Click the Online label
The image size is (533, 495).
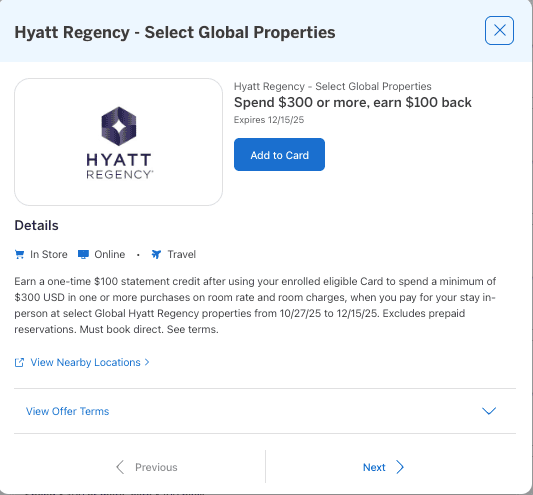110,254
